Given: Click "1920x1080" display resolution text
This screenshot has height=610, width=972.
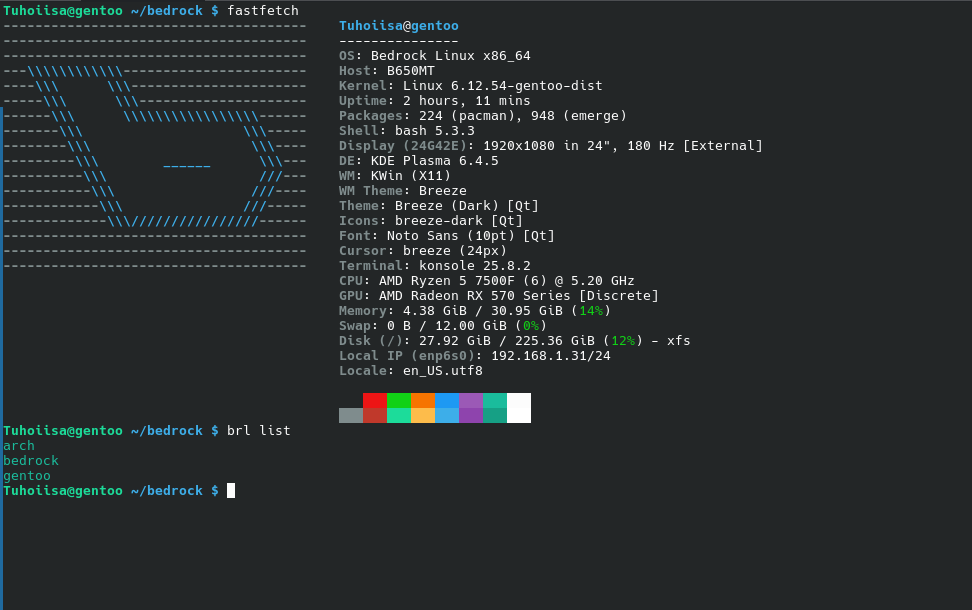Looking at the screenshot, I should (519, 146).
